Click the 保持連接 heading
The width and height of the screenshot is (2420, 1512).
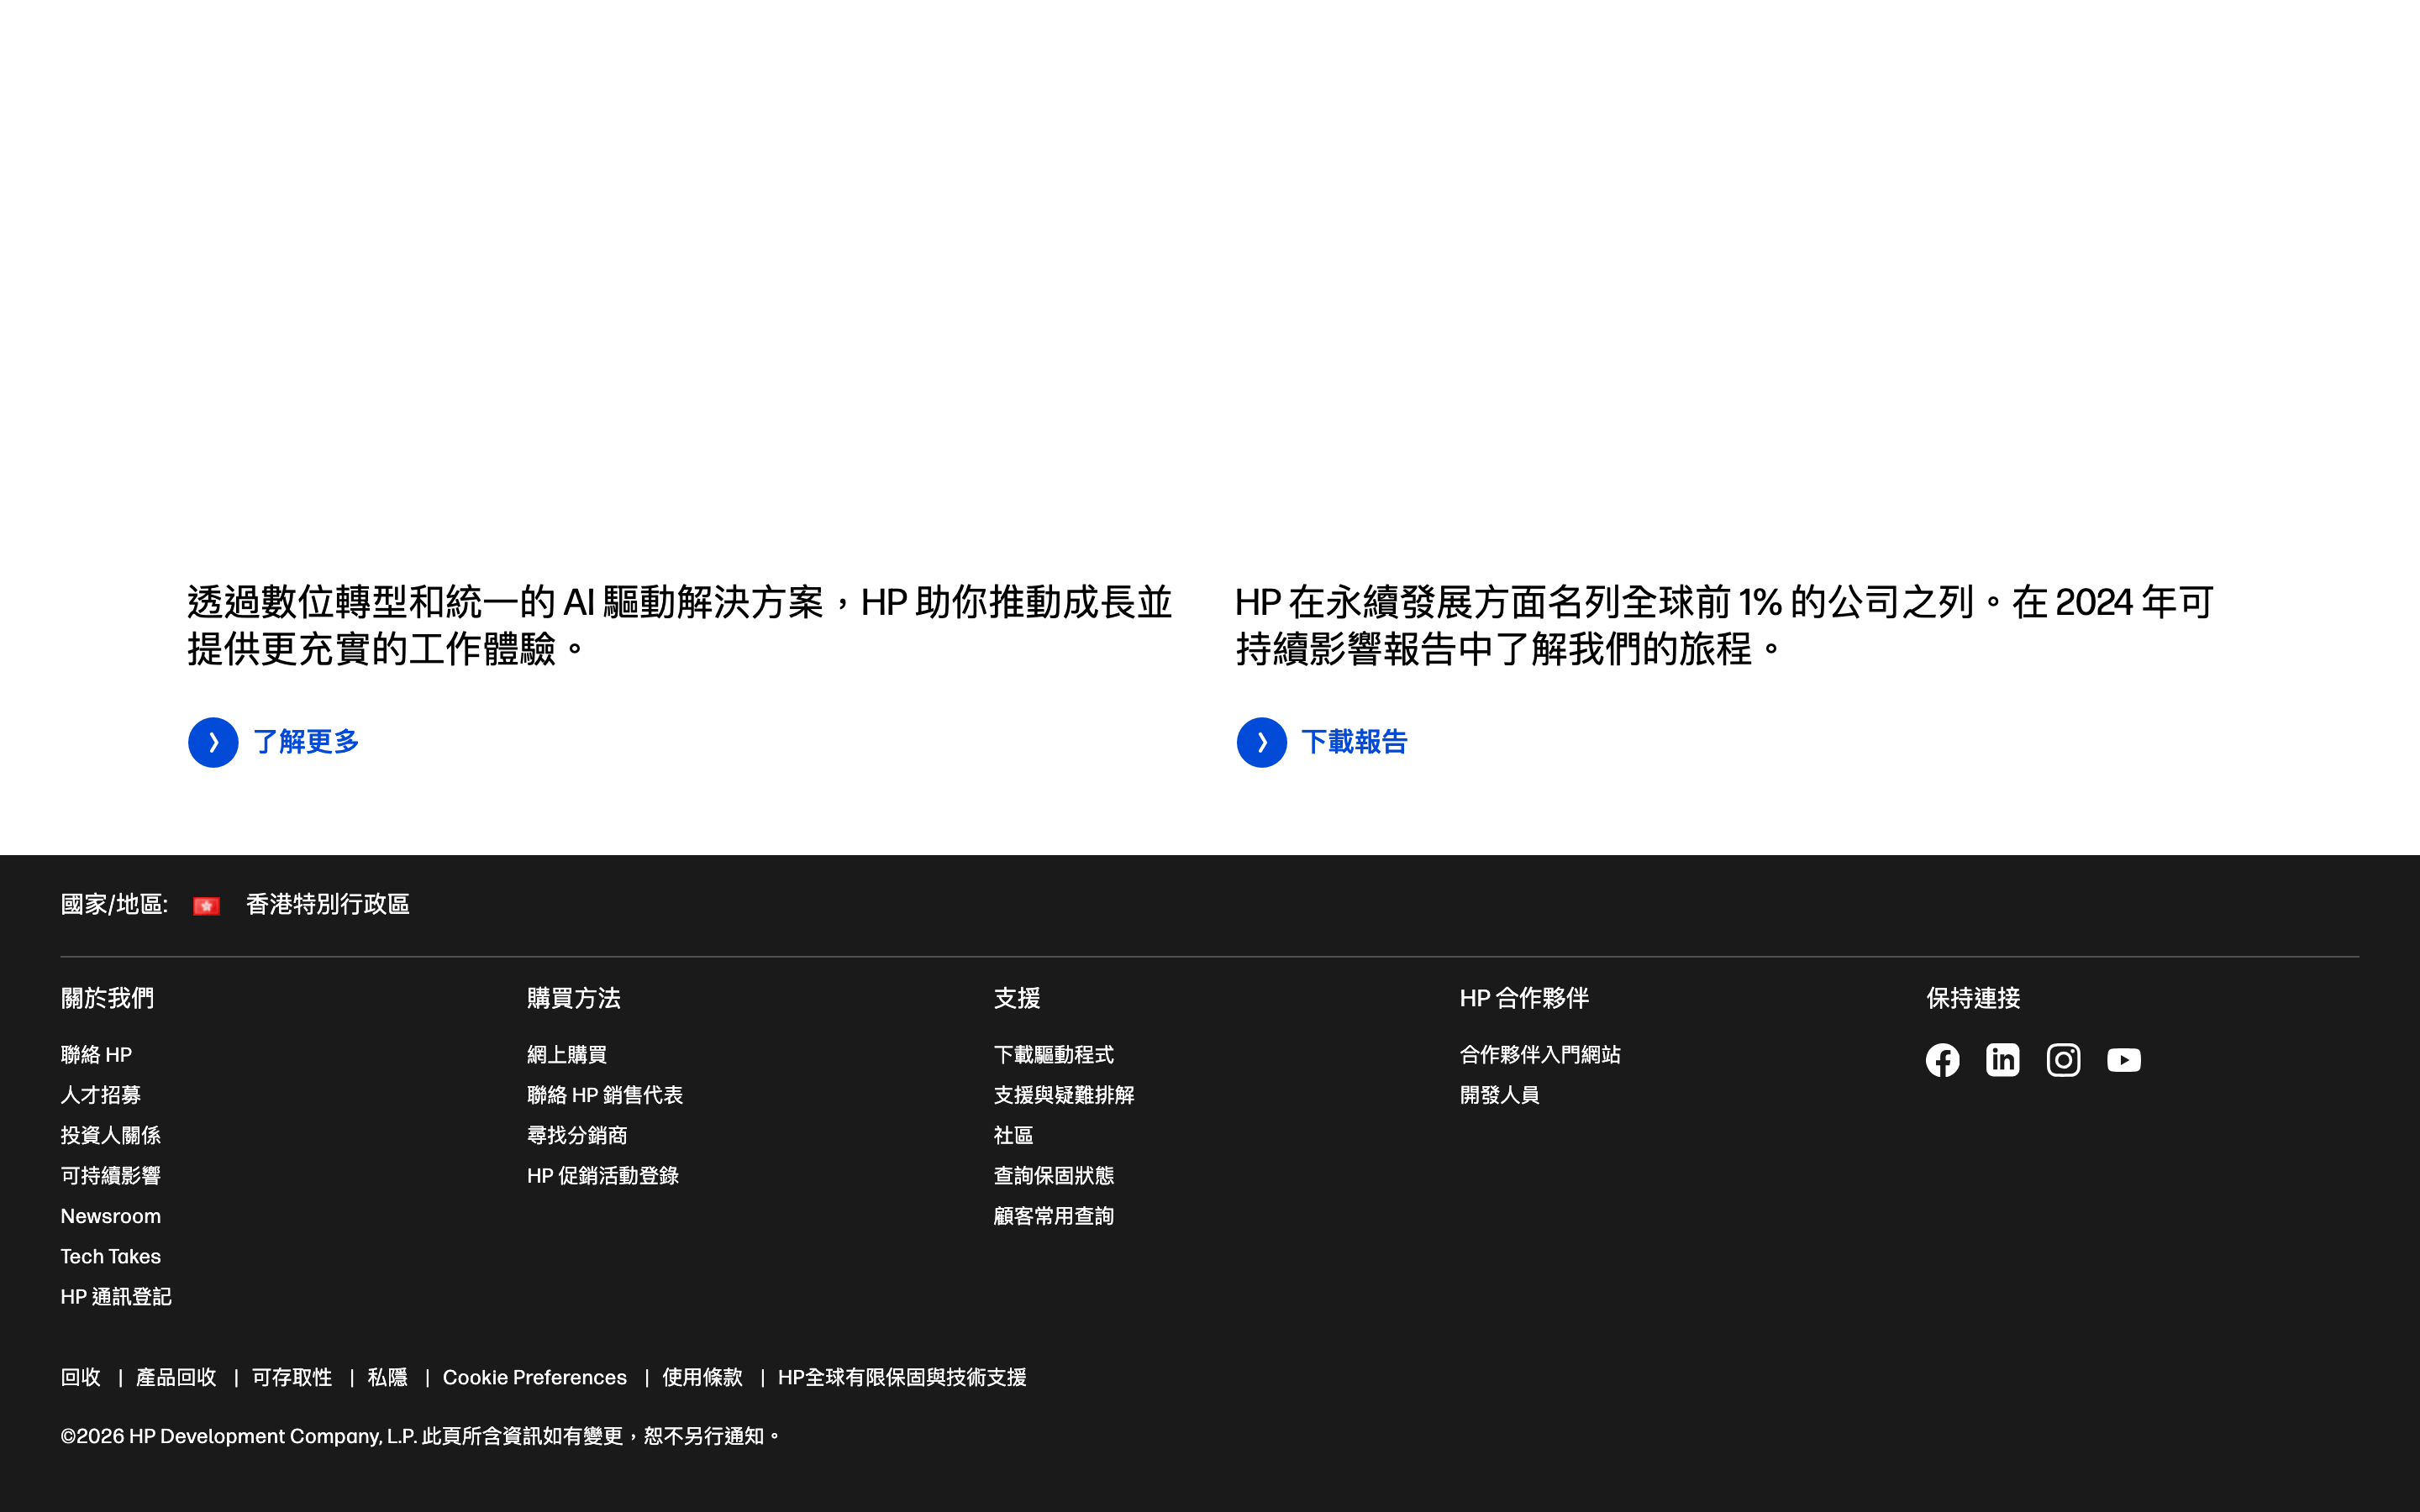pyautogui.click(x=1973, y=998)
